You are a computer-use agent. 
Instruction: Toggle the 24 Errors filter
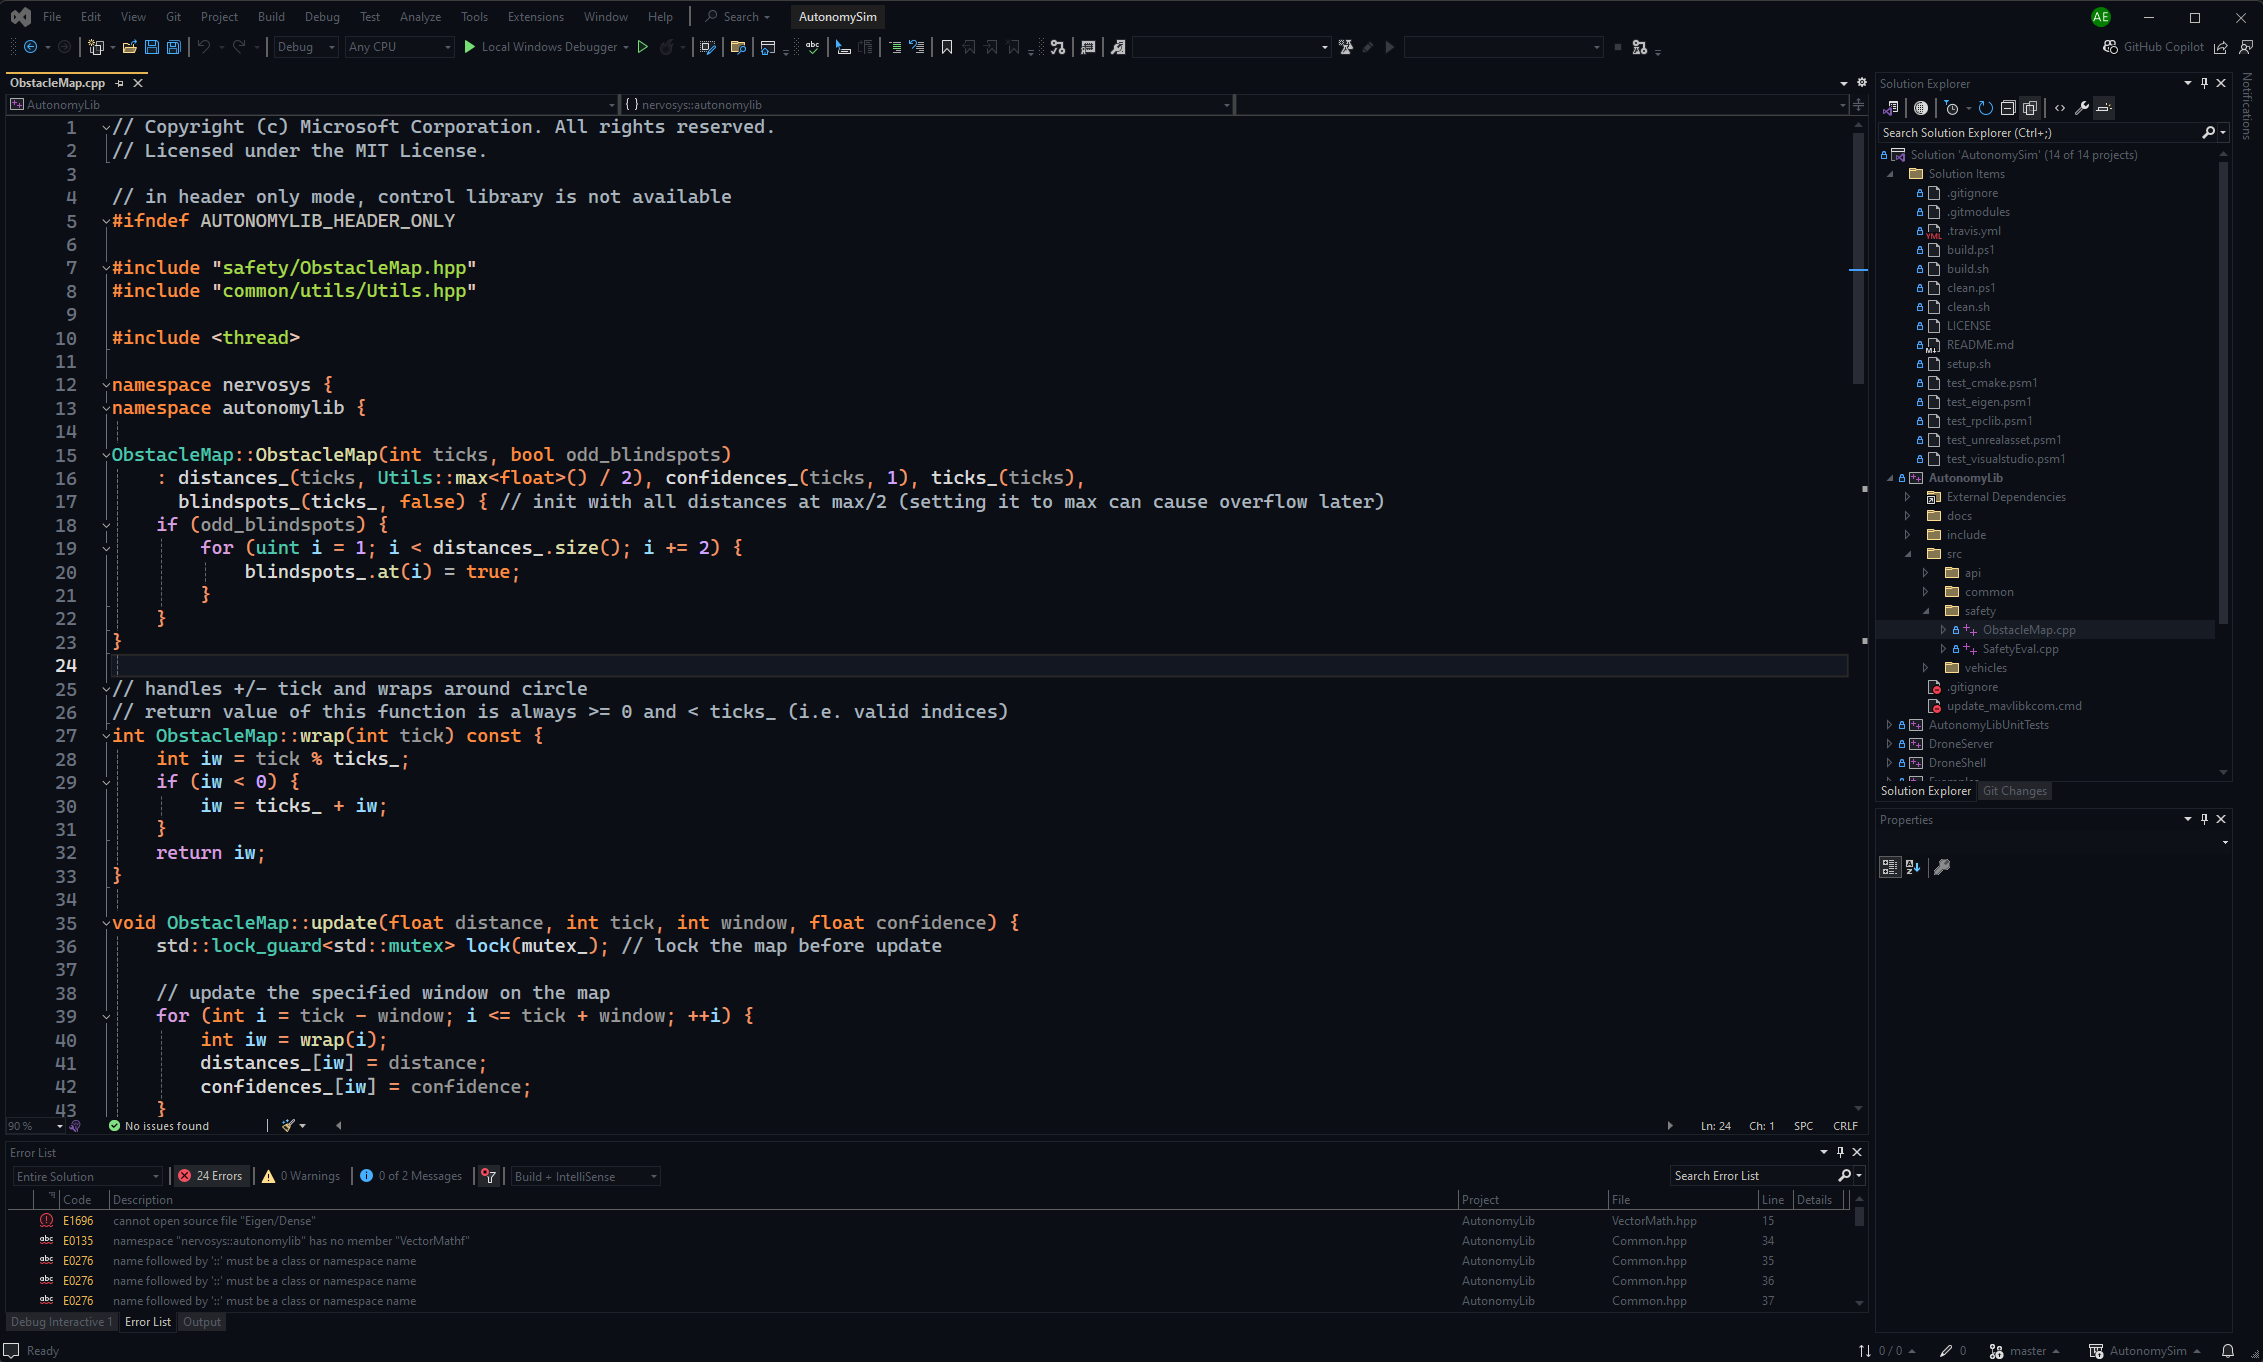click(x=211, y=1176)
